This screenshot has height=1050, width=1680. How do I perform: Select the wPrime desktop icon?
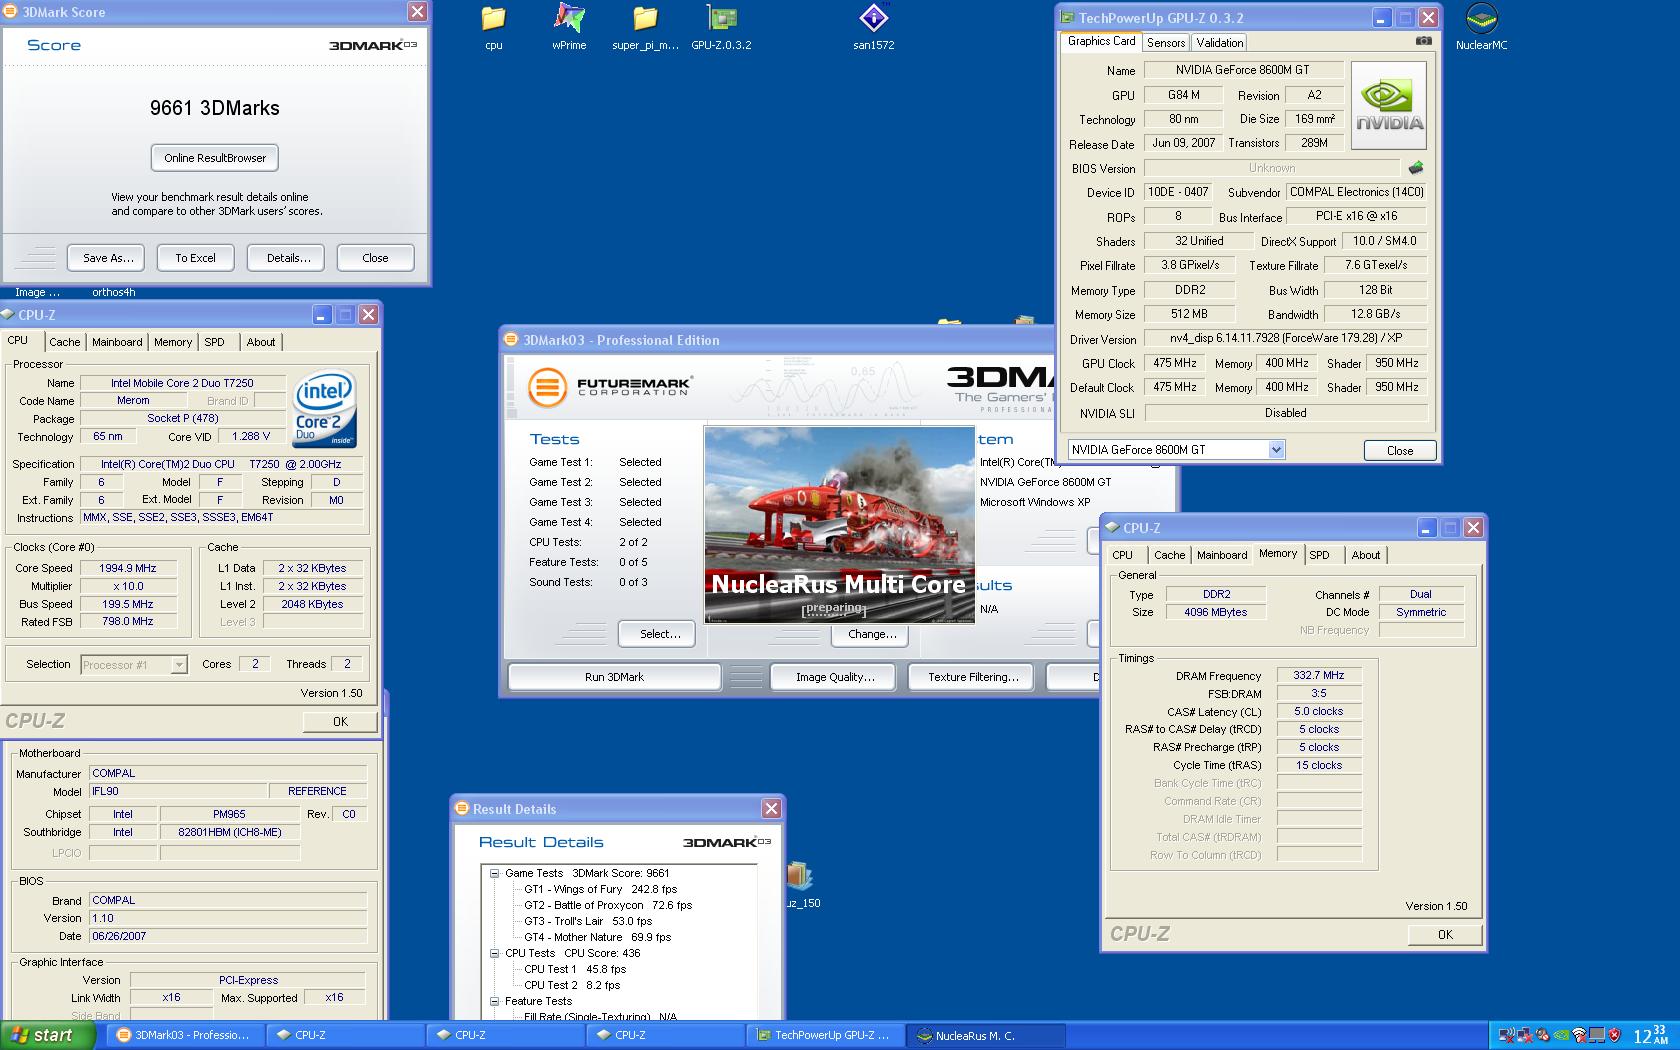click(x=569, y=27)
